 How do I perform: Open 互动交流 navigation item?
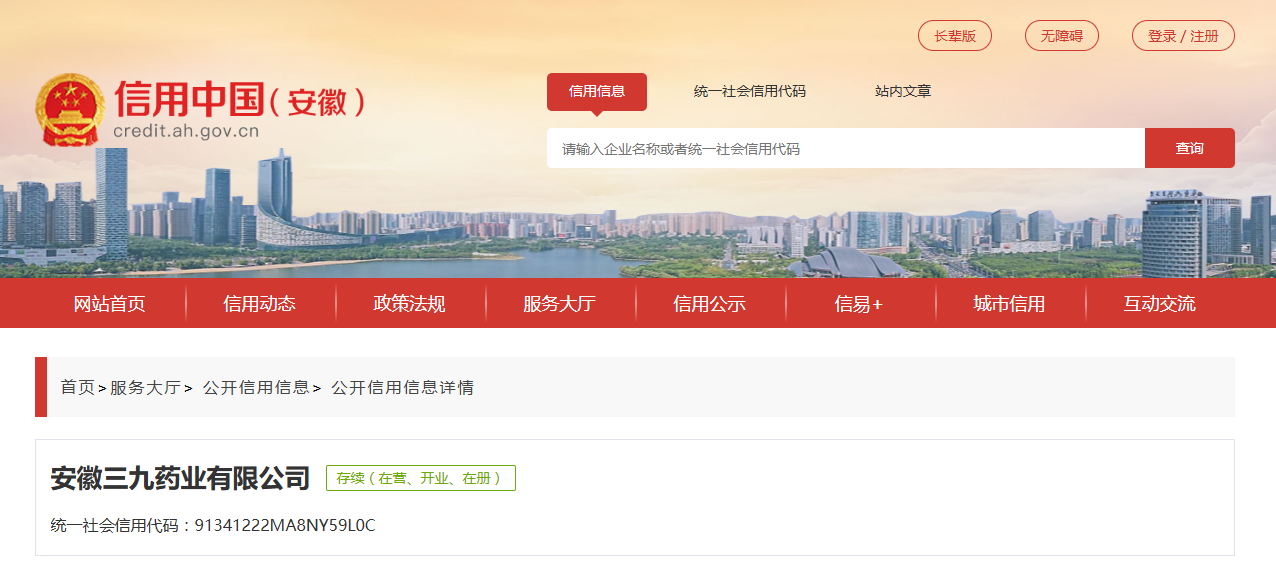(1160, 303)
